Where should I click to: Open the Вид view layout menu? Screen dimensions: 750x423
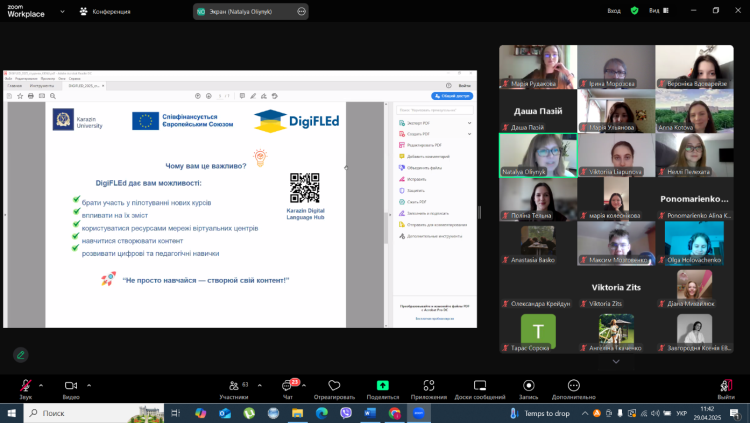click(x=659, y=11)
